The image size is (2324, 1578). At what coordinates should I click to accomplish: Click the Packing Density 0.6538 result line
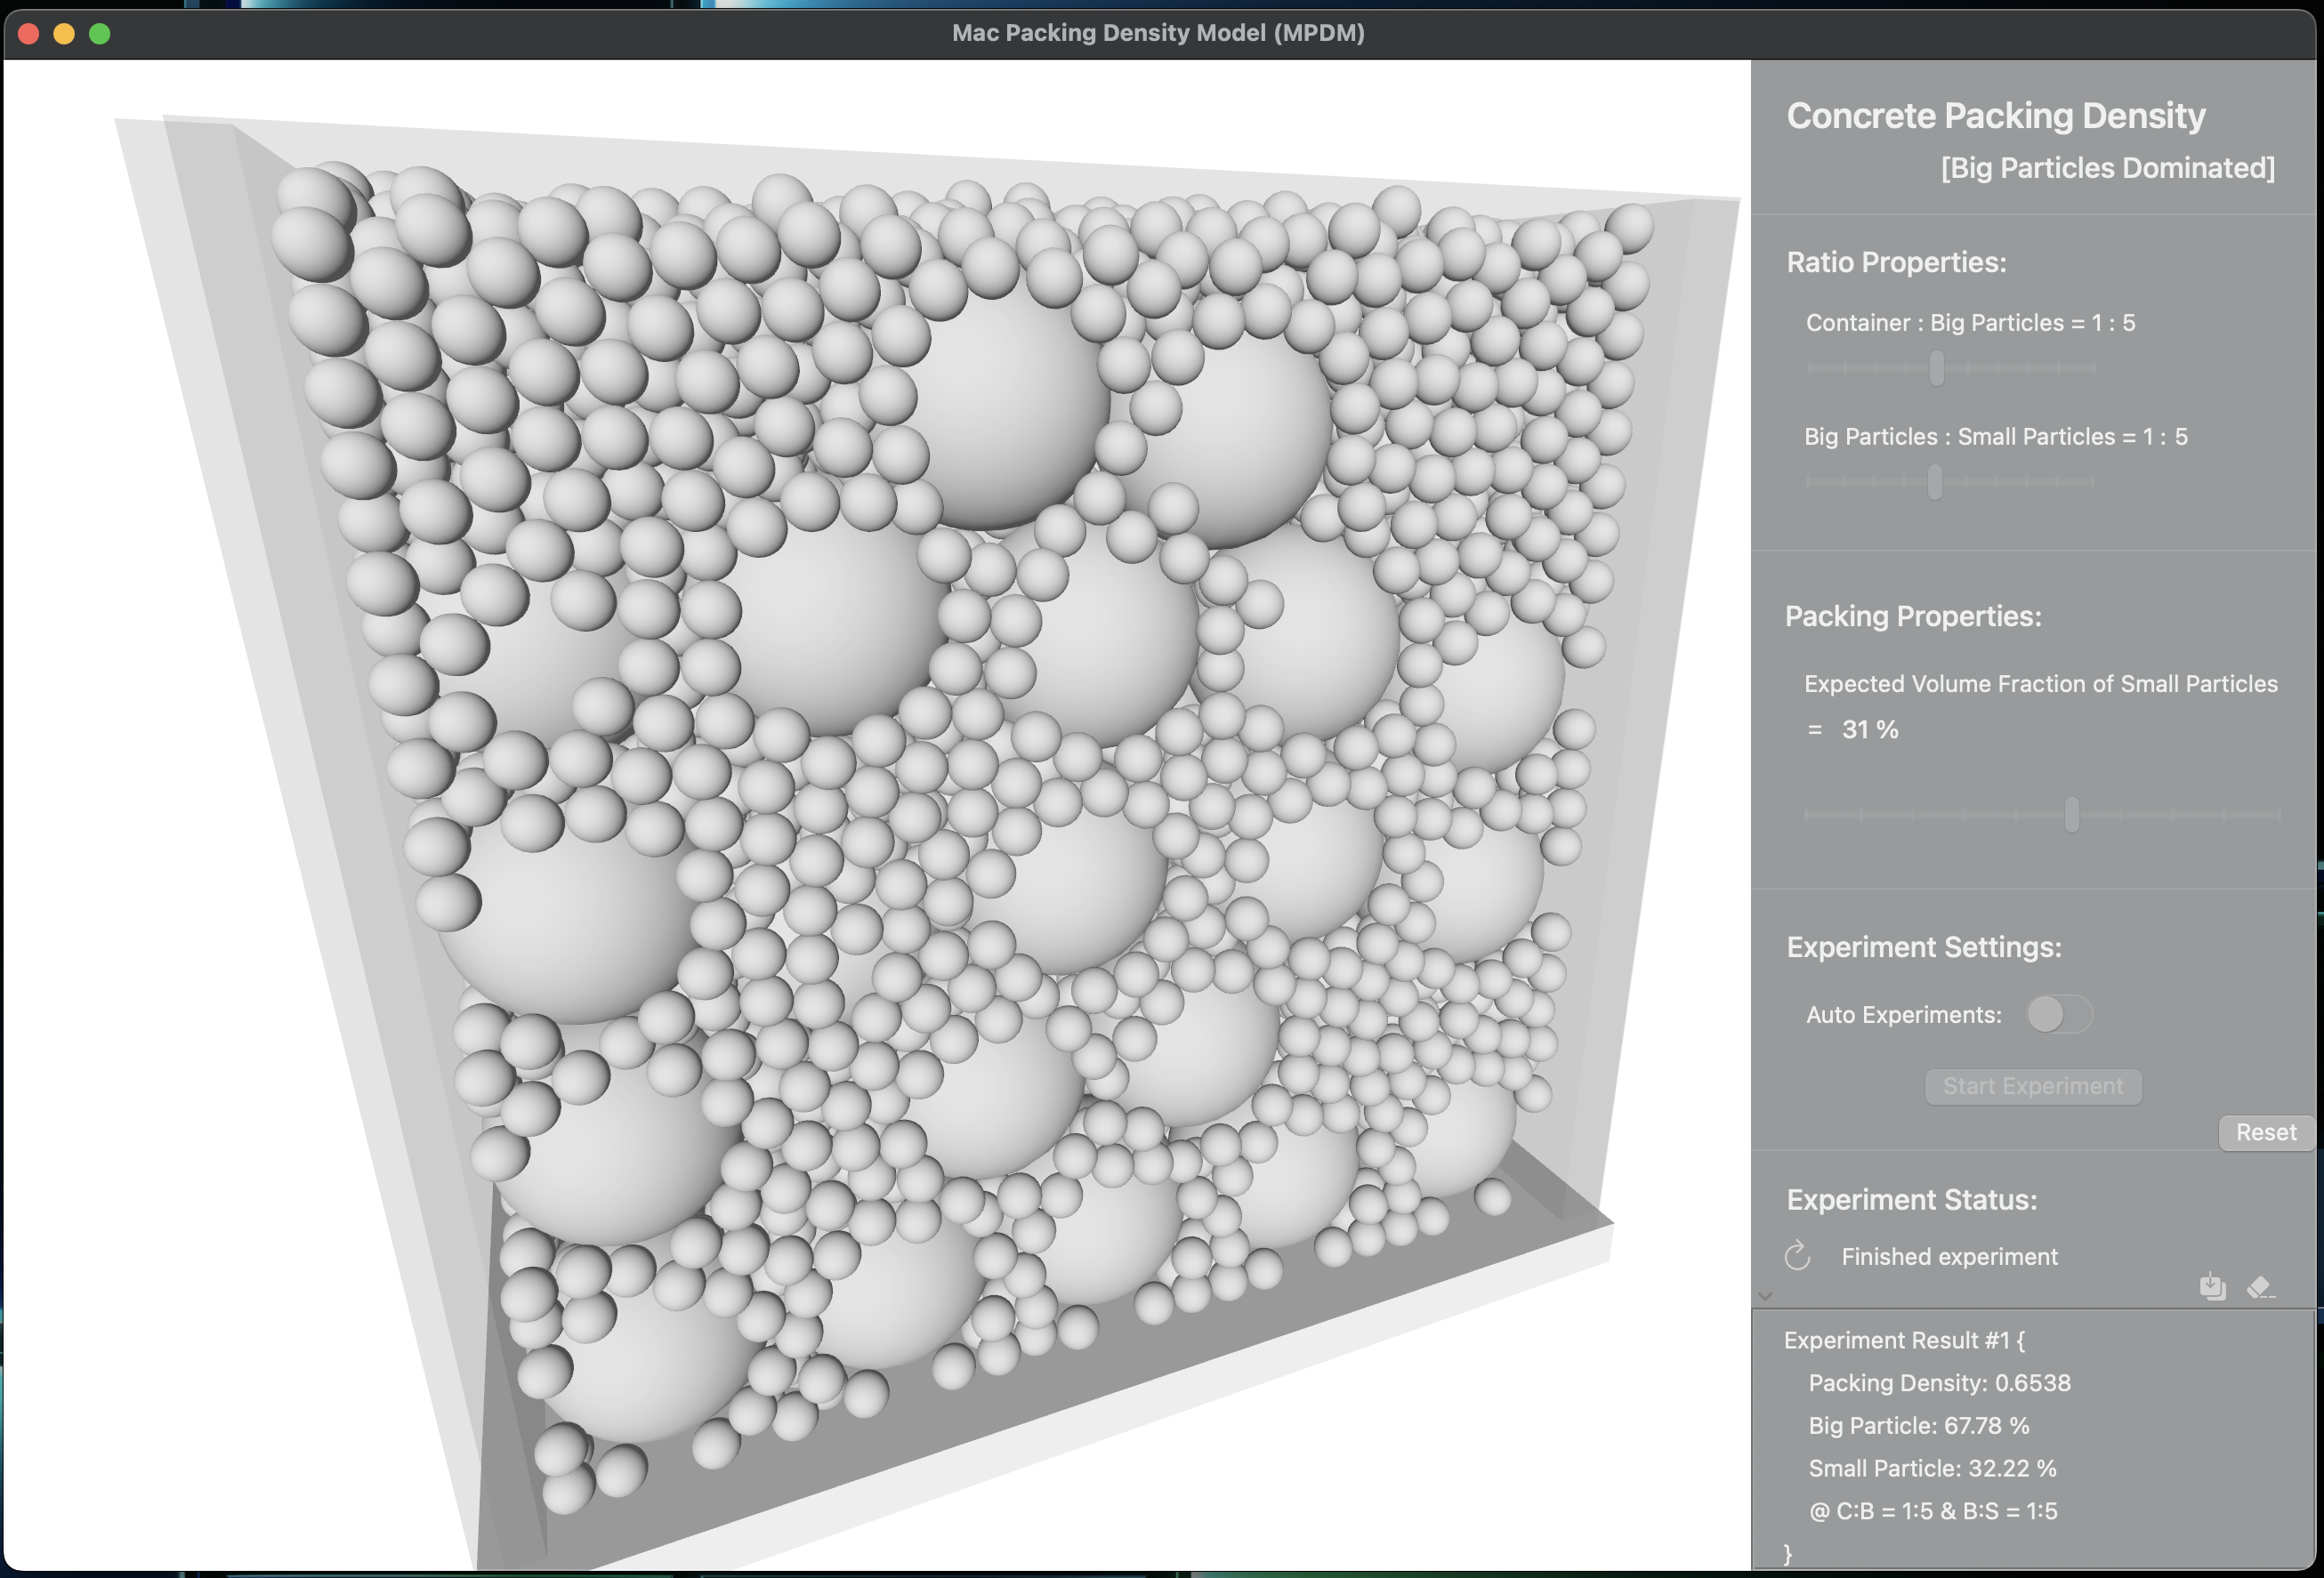pos(1939,1383)
